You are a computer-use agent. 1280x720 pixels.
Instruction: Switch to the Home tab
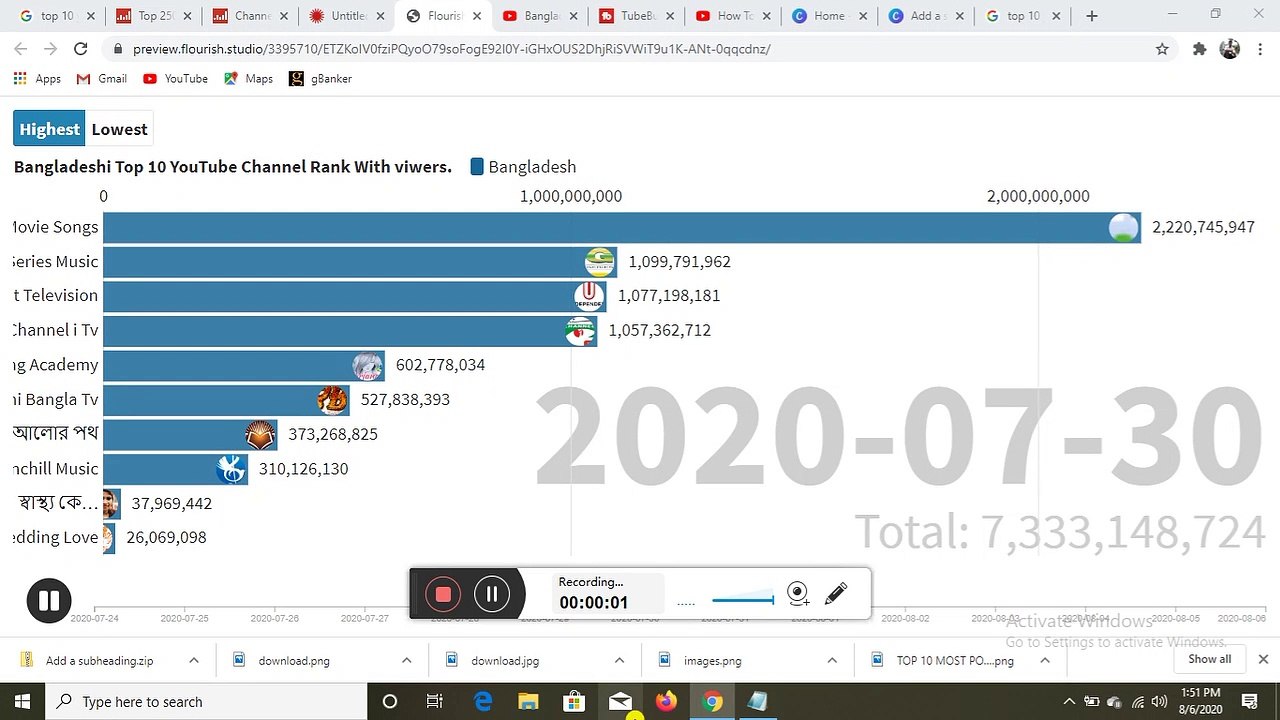pyautogui.click(x=830, y=16)
